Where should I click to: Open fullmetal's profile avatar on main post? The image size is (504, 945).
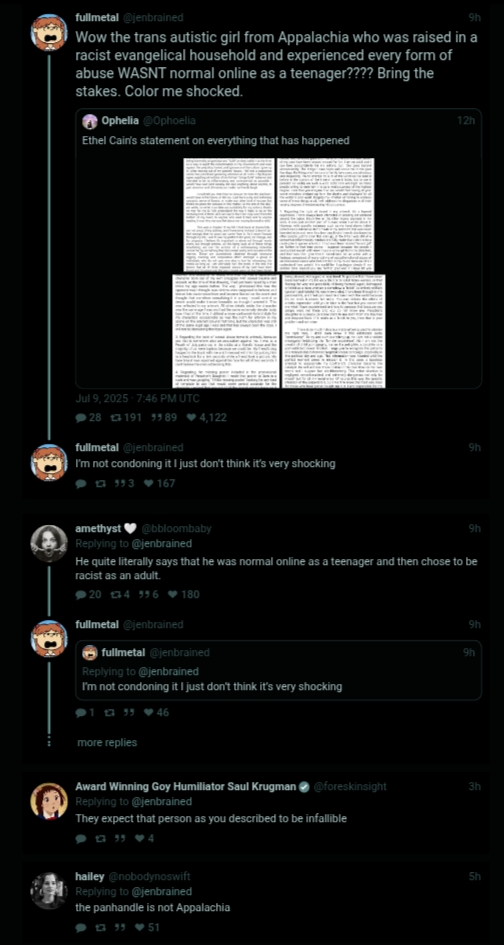[x=49, y=32]
